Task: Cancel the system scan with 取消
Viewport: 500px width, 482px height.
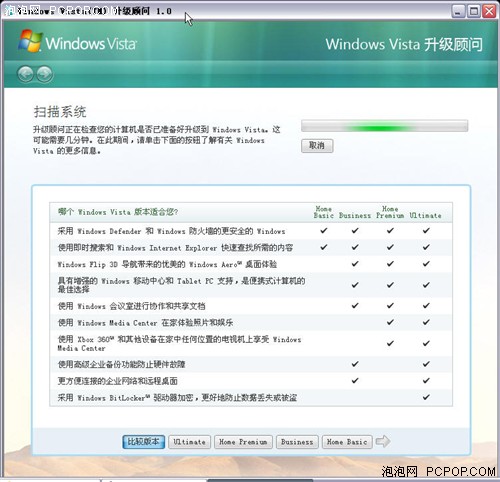Action: tap(317, 146)
